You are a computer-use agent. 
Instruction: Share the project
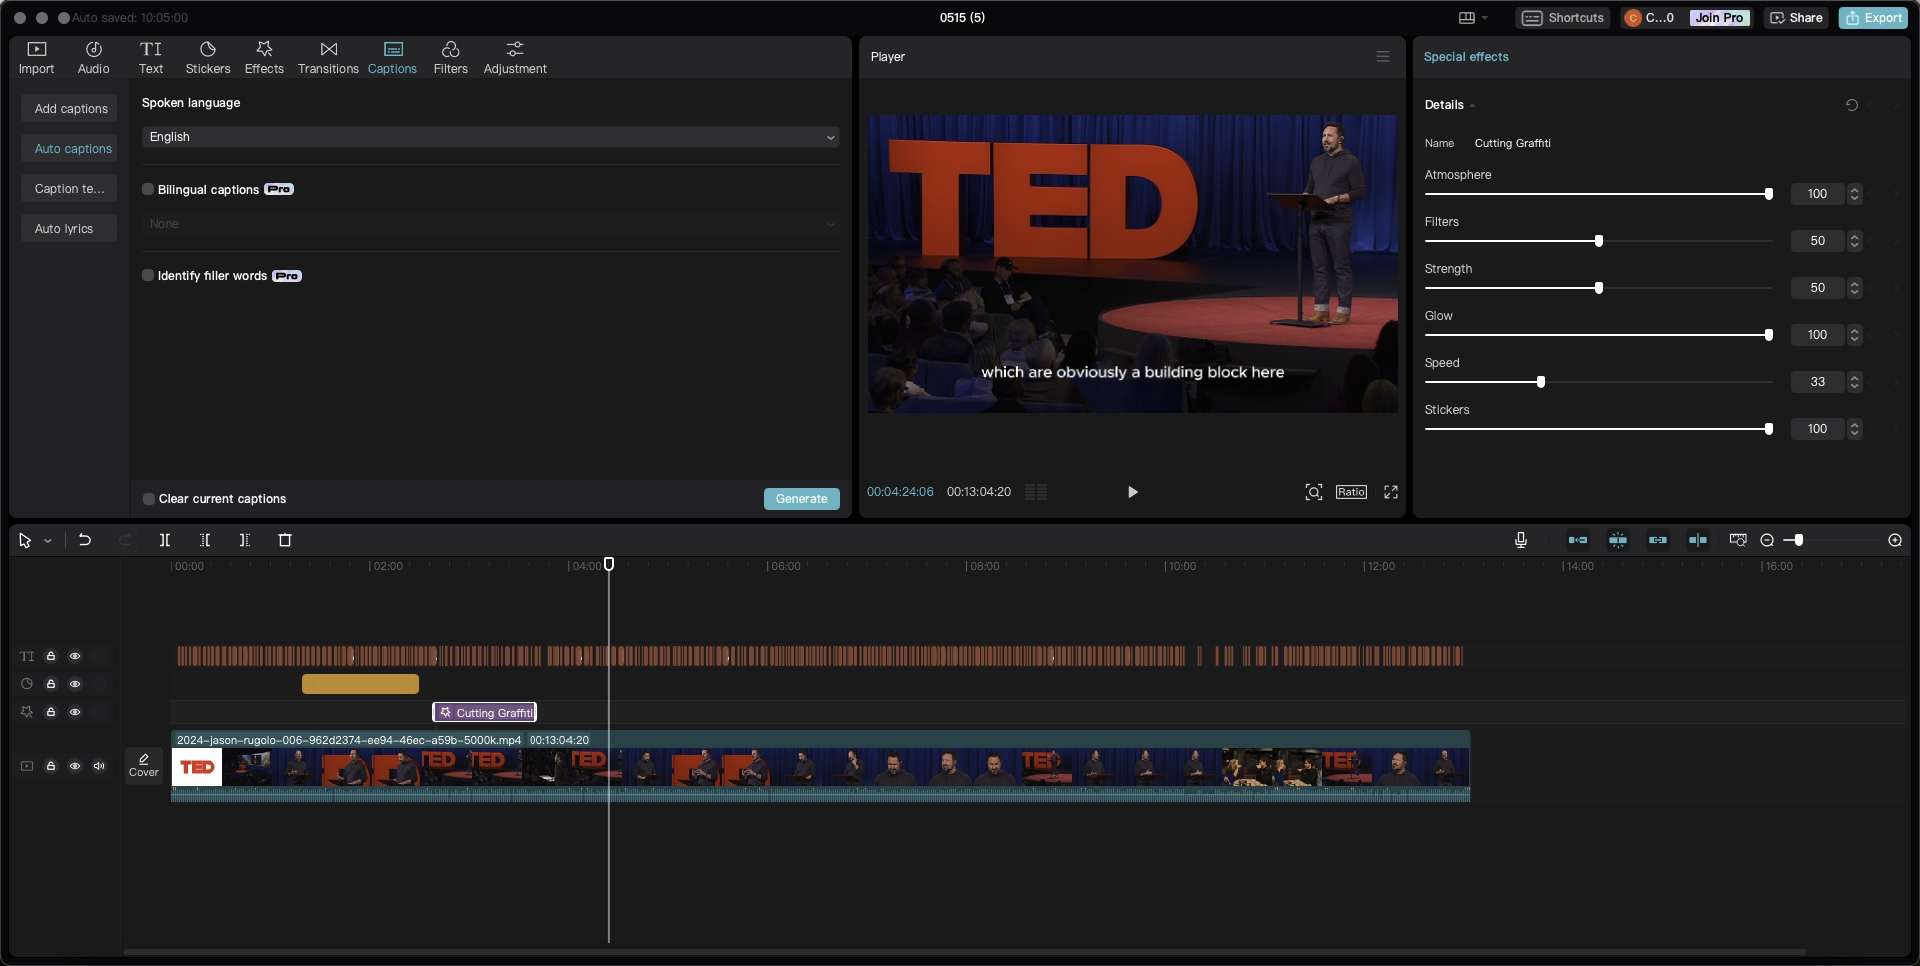(1796, 18)
